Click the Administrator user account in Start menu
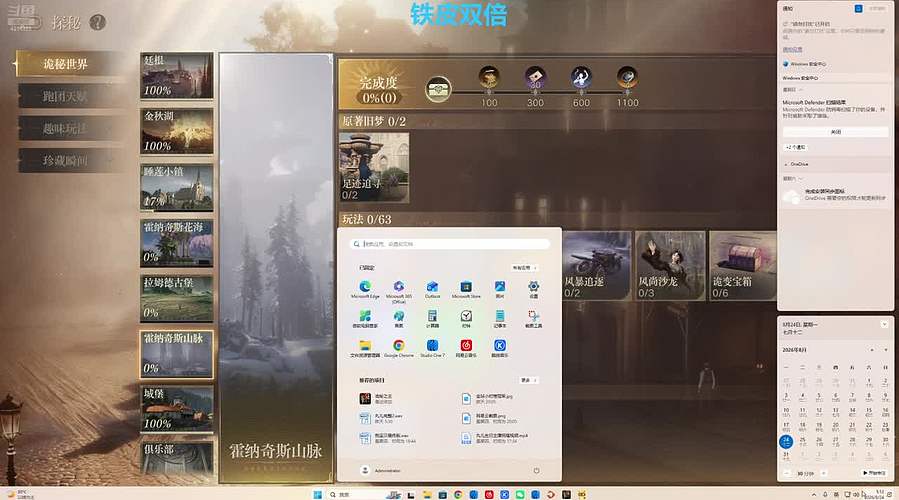Screen dimensions: 899x500 click(x=381, y=471)
